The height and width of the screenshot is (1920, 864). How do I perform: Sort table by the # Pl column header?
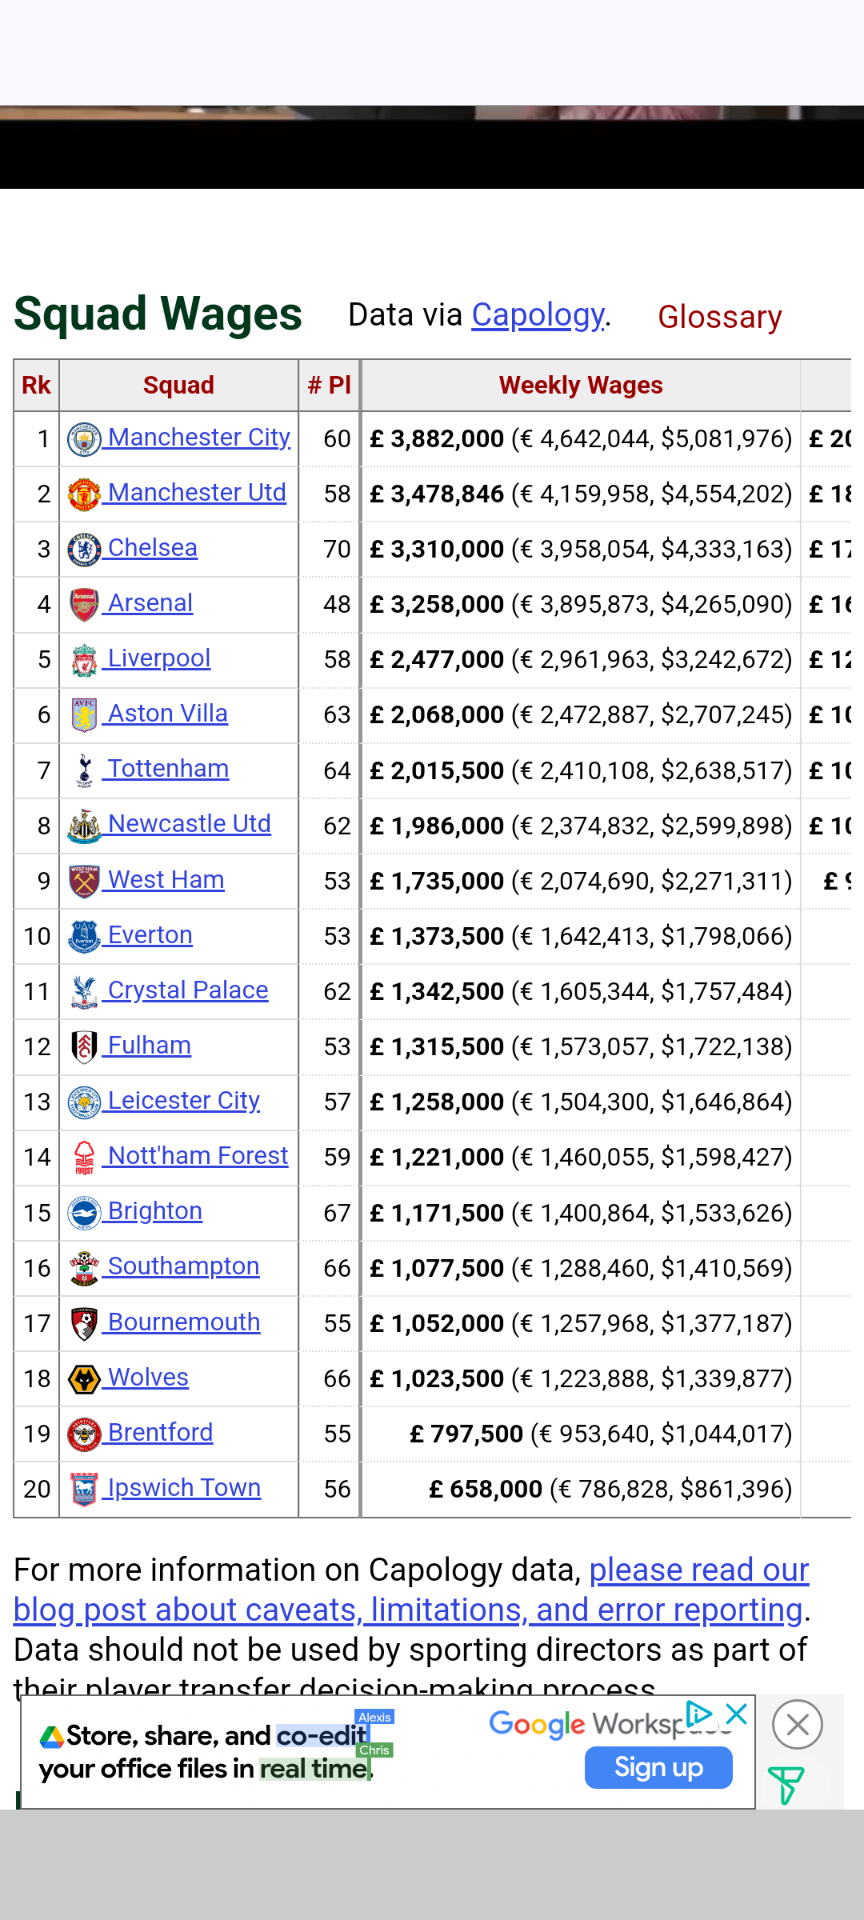point(330,385)
